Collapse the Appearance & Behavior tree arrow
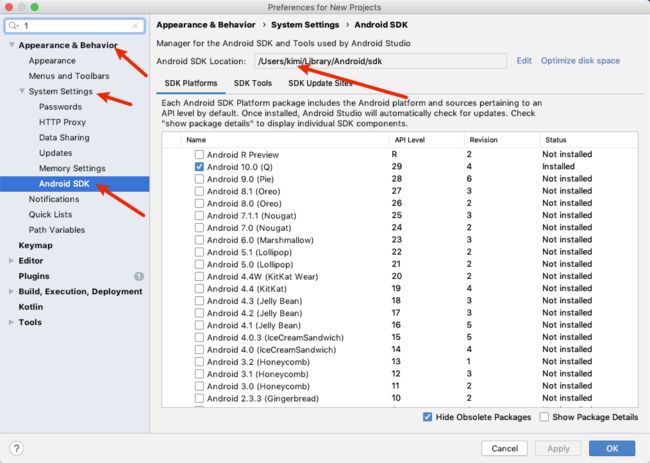 pyautogui.click(x=12, y=45)
